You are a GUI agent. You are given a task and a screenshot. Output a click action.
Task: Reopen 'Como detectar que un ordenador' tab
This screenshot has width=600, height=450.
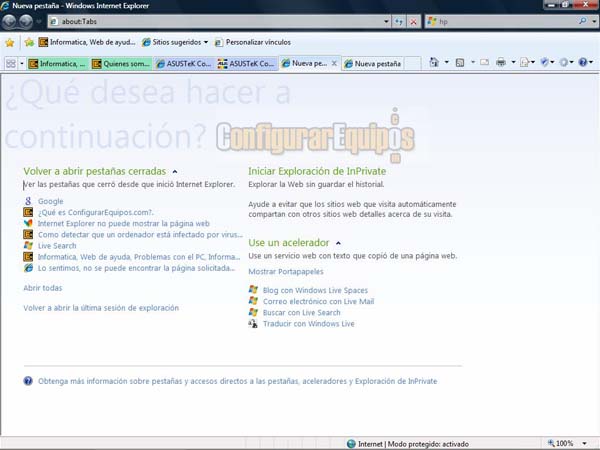(x=140, y=235)
